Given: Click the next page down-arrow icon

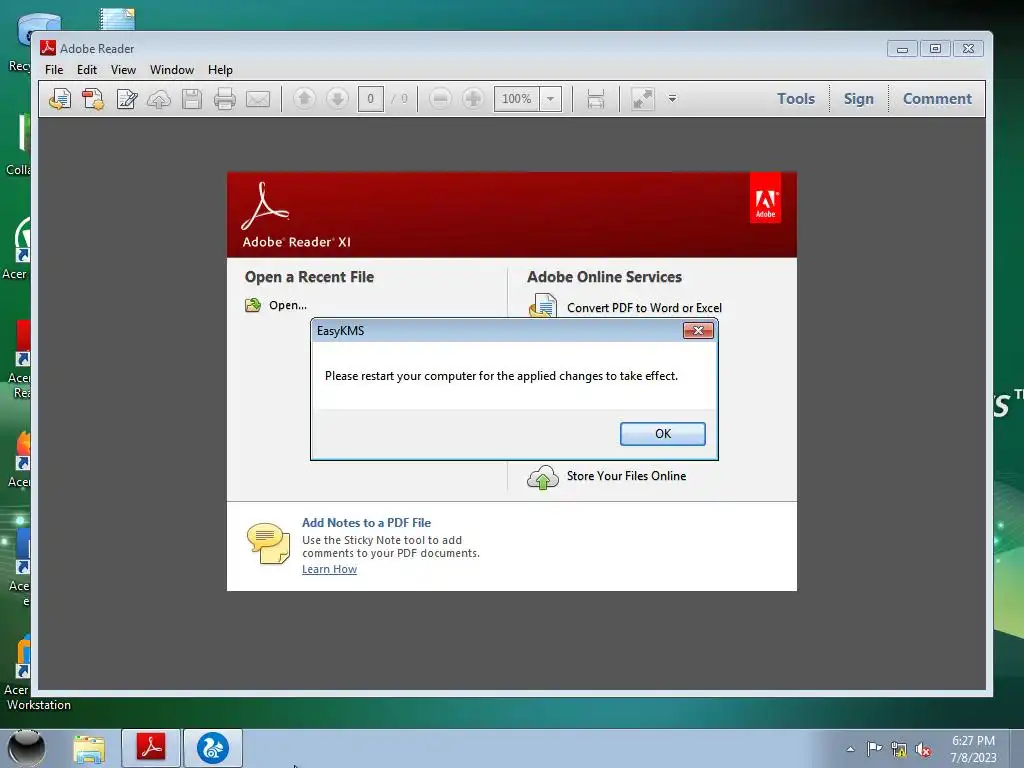Looking at the screenshot, I should click(x=337, y=99).
